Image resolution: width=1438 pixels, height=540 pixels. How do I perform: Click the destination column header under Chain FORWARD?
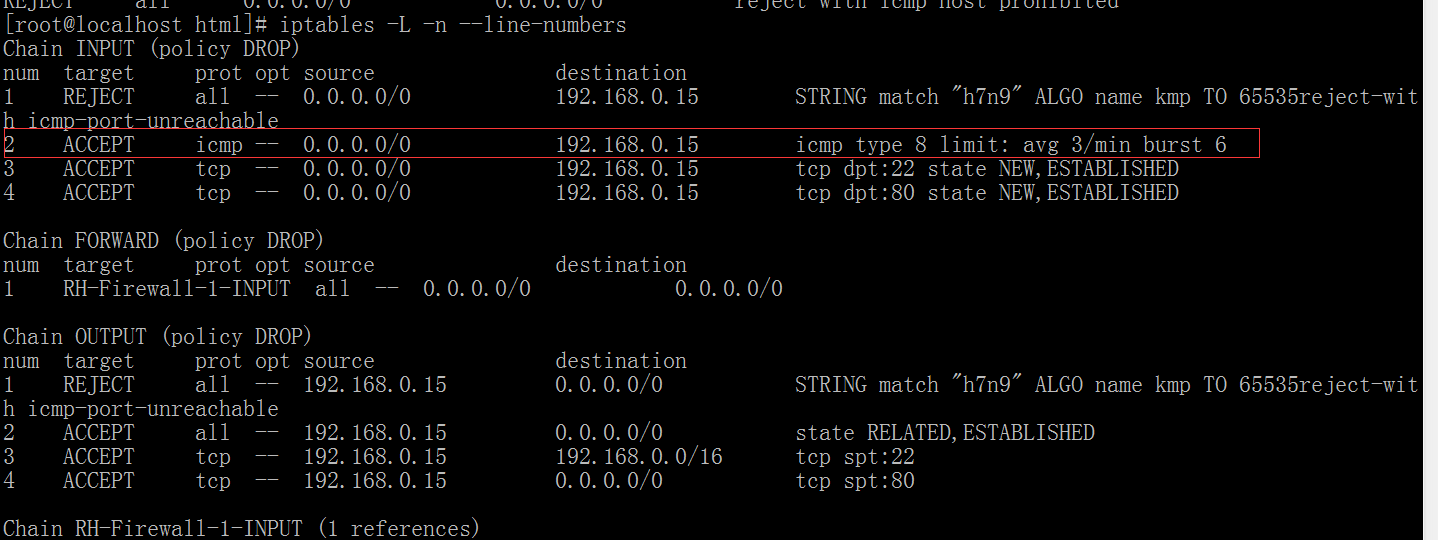620,265
